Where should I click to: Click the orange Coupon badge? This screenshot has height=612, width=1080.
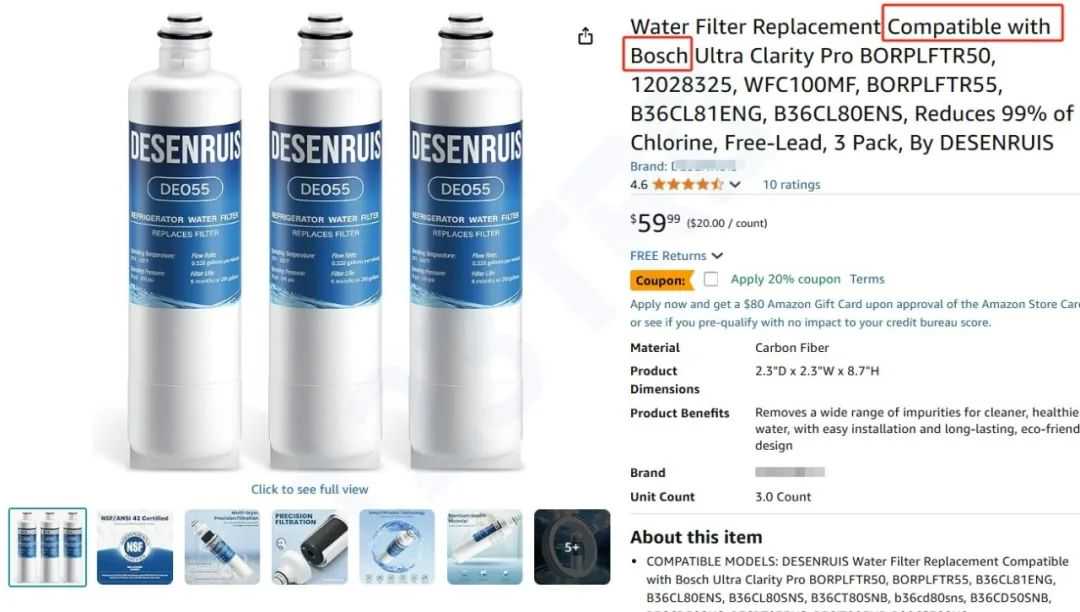click(x=661, y=280)
